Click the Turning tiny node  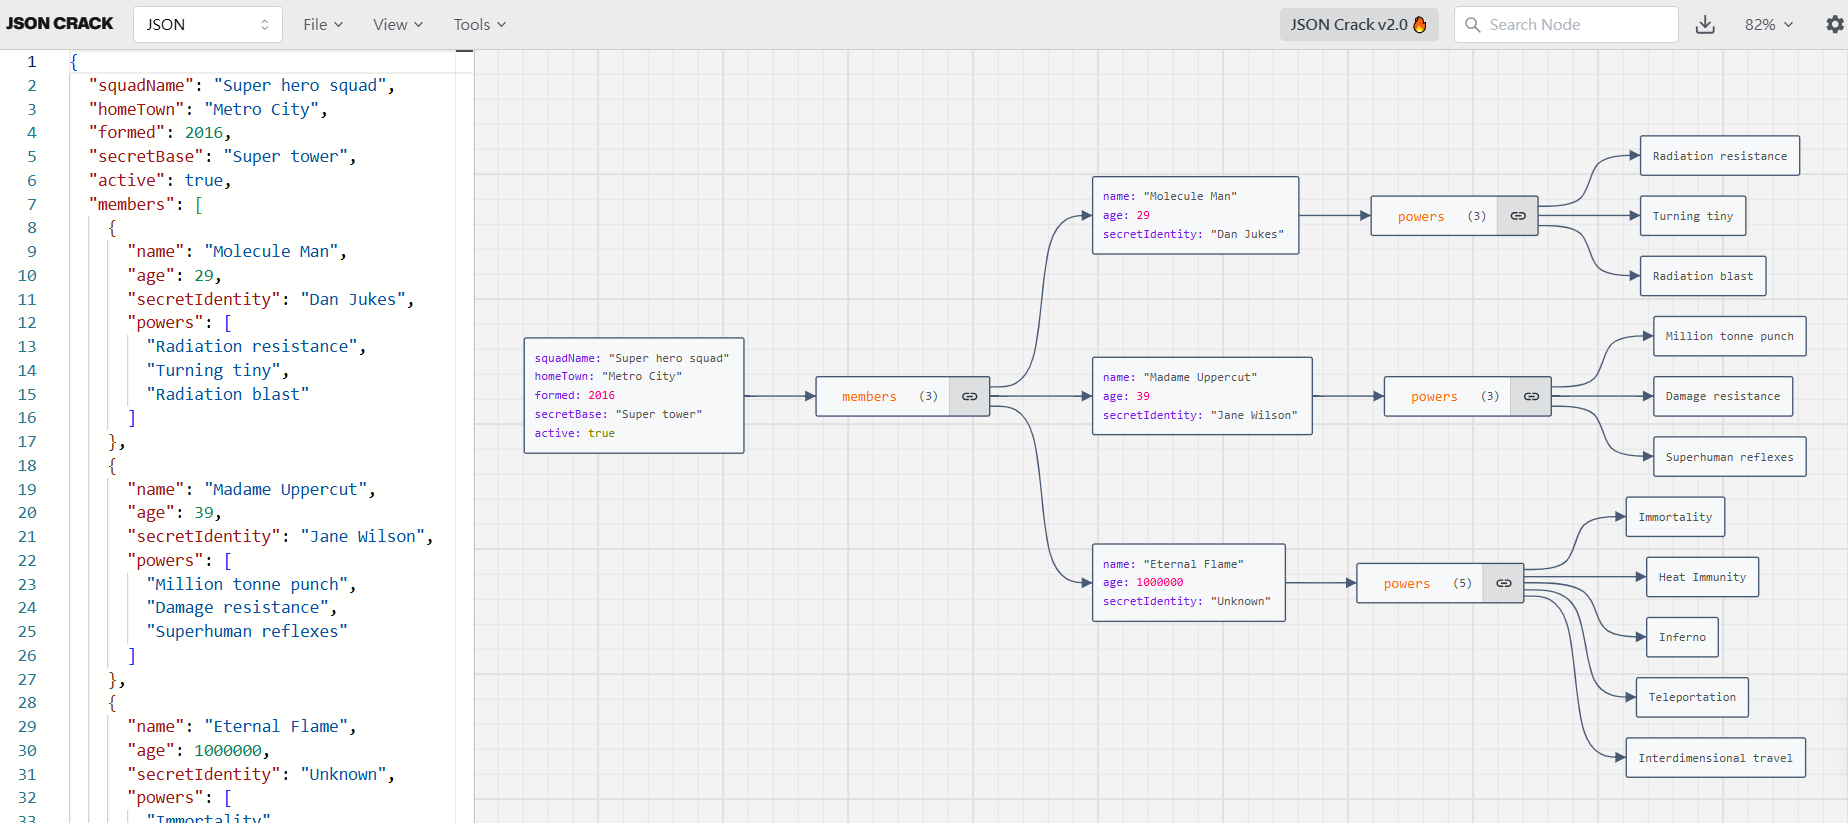coord(1693,216)
